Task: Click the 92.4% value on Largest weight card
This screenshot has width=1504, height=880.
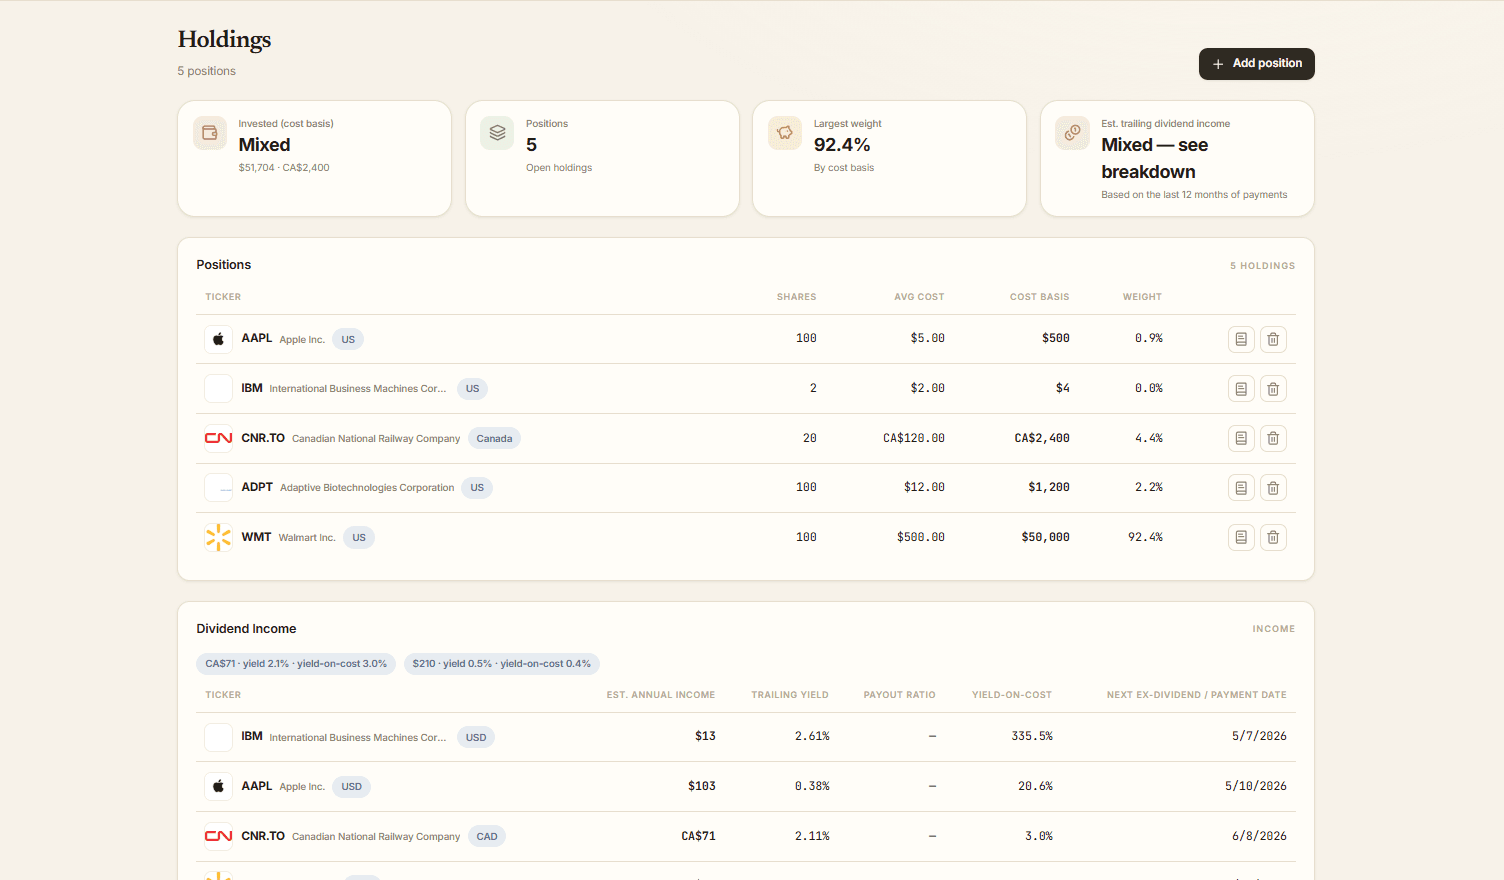Action: (842, 145)
